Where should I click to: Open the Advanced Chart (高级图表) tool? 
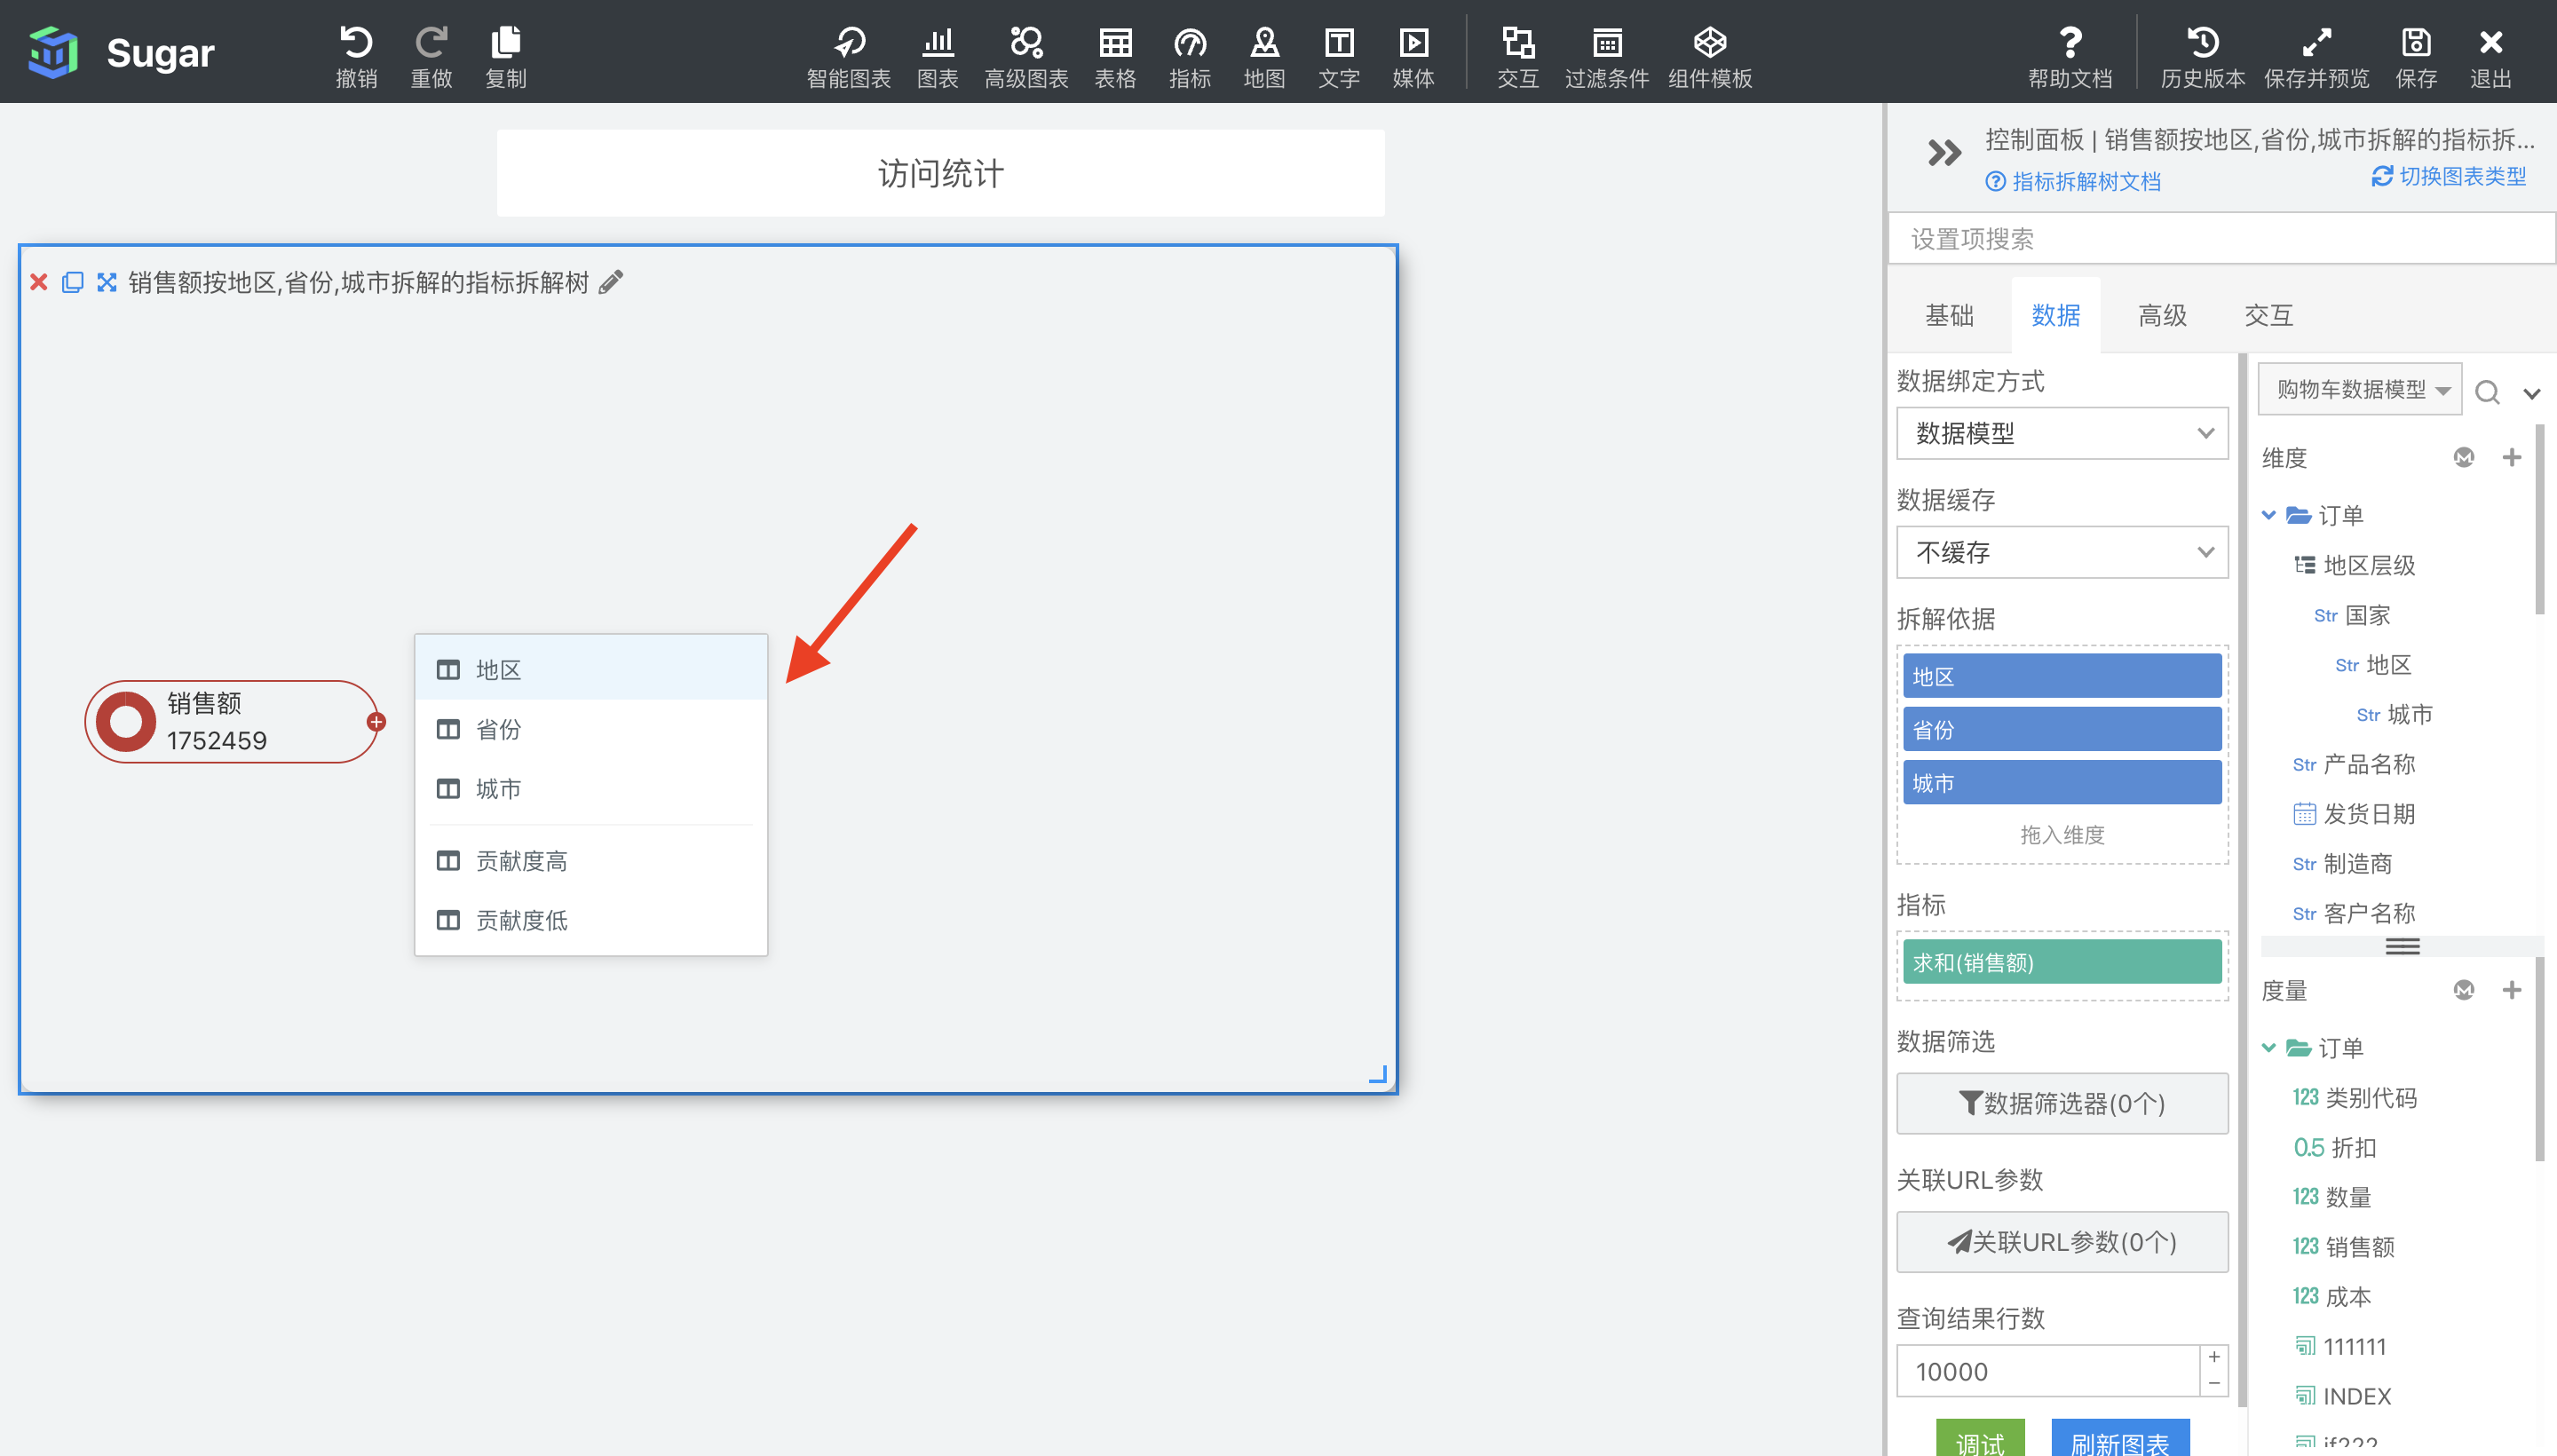coord(1026,56)
